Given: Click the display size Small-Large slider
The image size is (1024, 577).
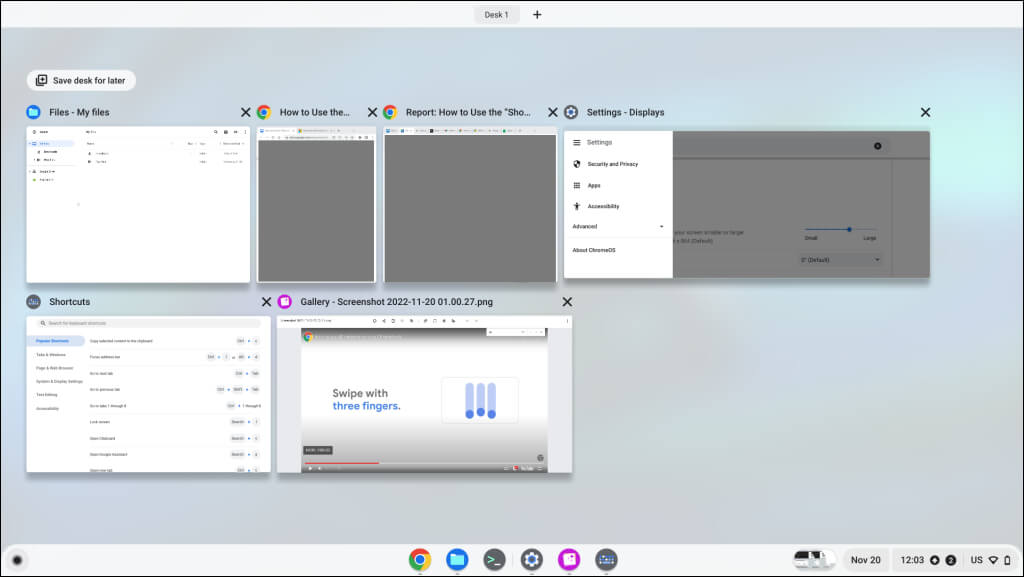Looking at the screenshot, I should [849, 229].
